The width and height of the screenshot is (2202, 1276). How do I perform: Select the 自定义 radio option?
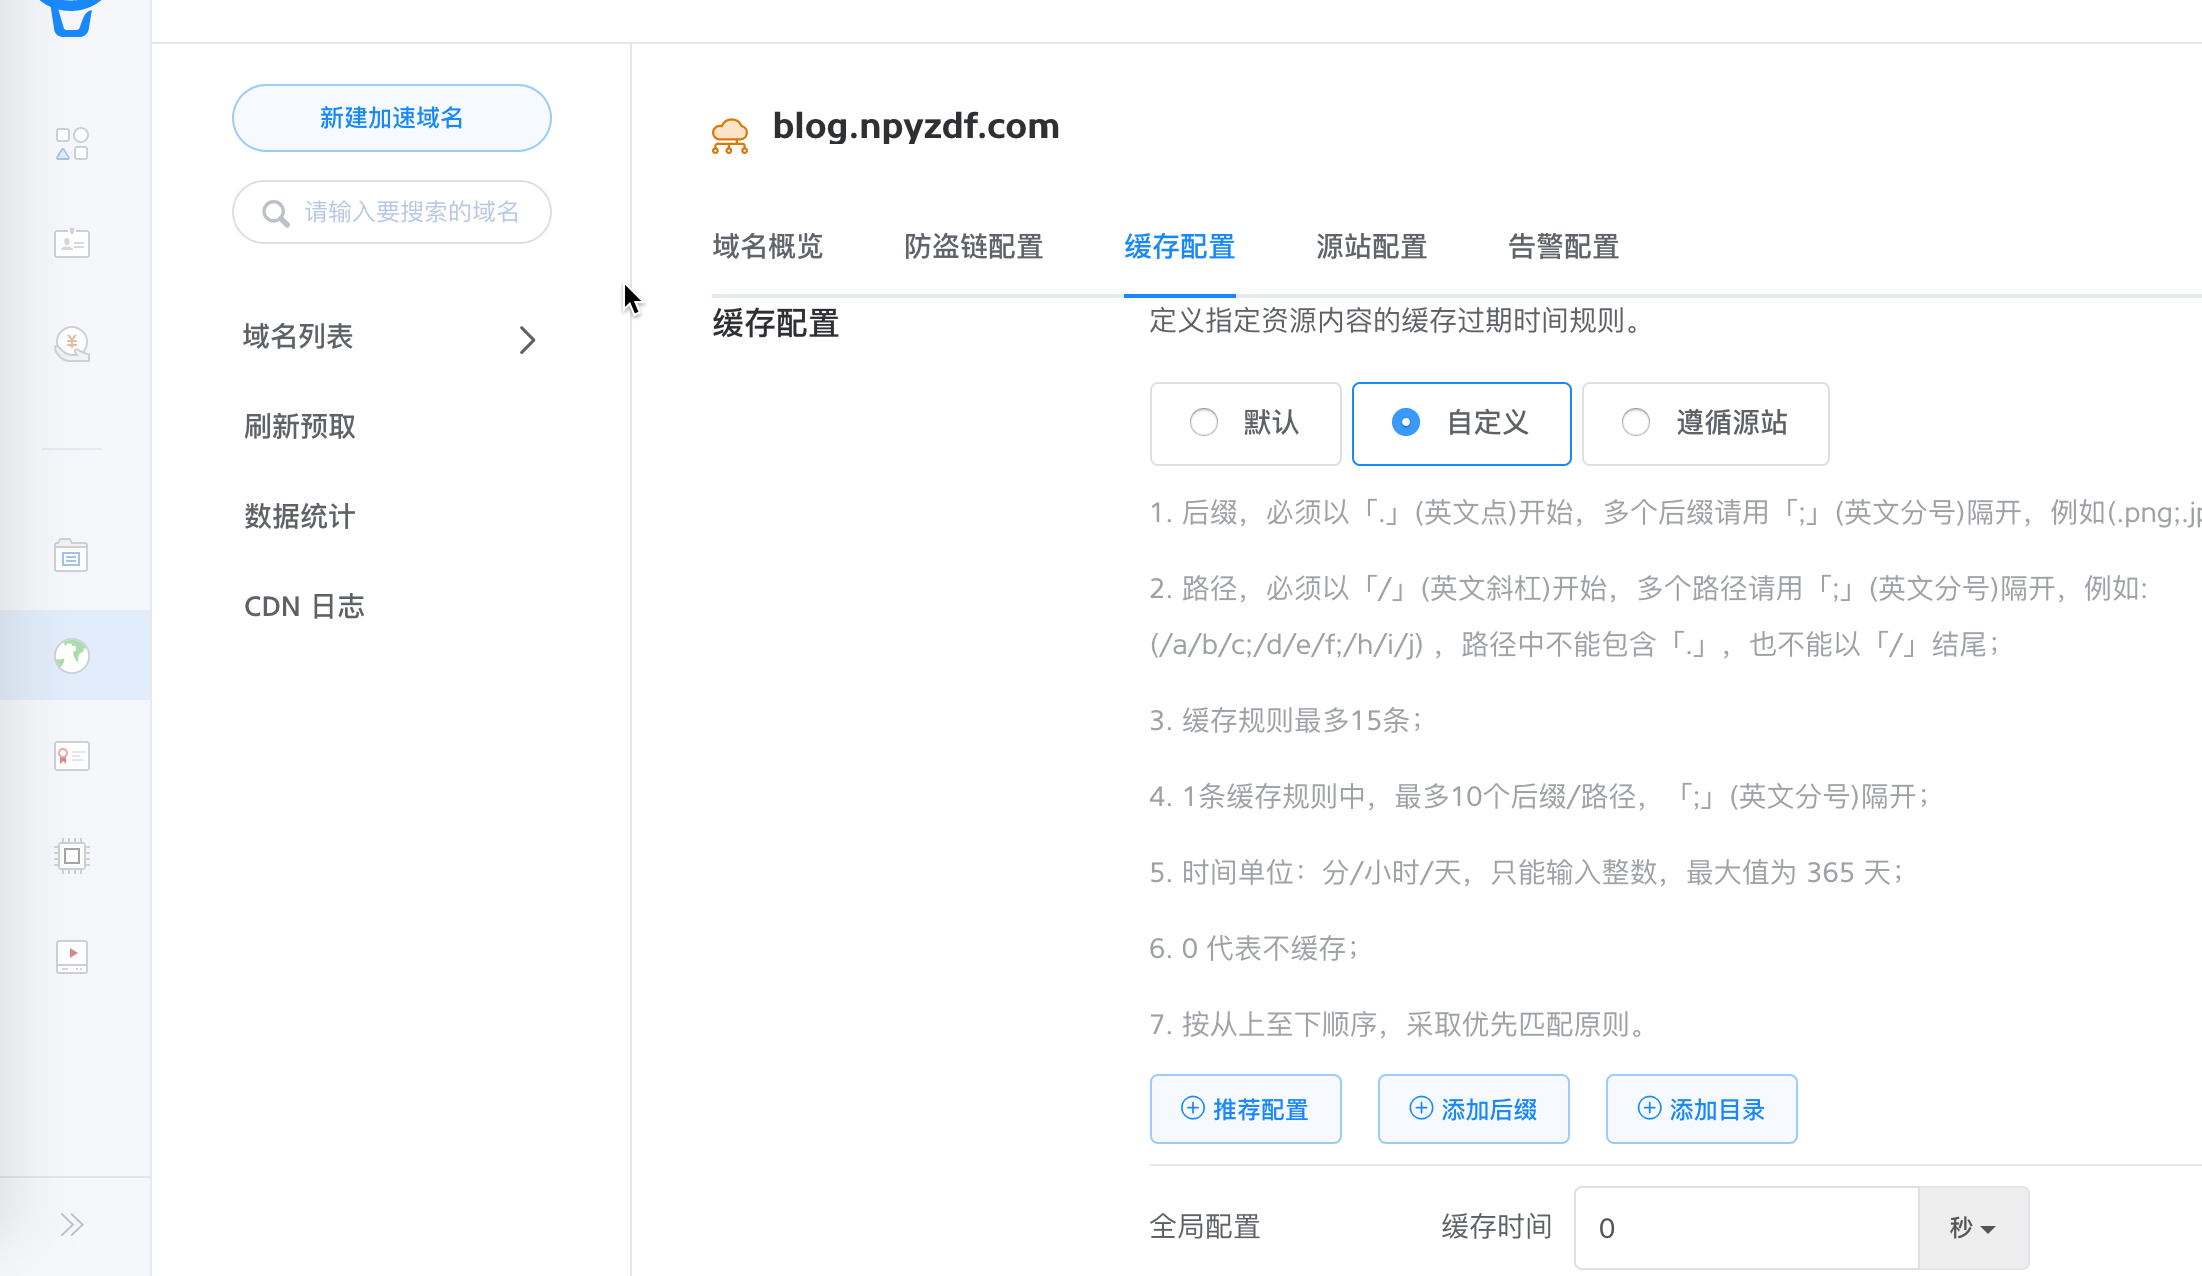click(x=1405, y=423)
